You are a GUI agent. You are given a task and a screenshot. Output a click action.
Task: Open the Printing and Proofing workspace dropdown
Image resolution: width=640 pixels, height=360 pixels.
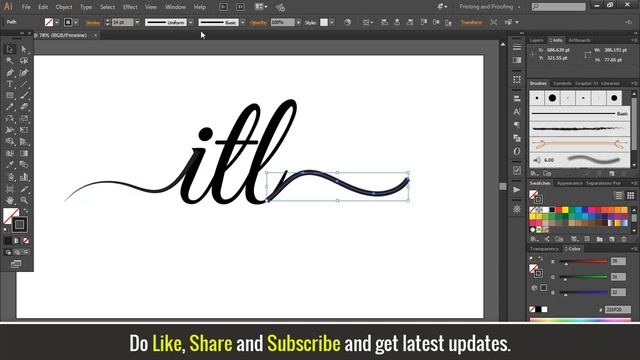tap(489, 7)
